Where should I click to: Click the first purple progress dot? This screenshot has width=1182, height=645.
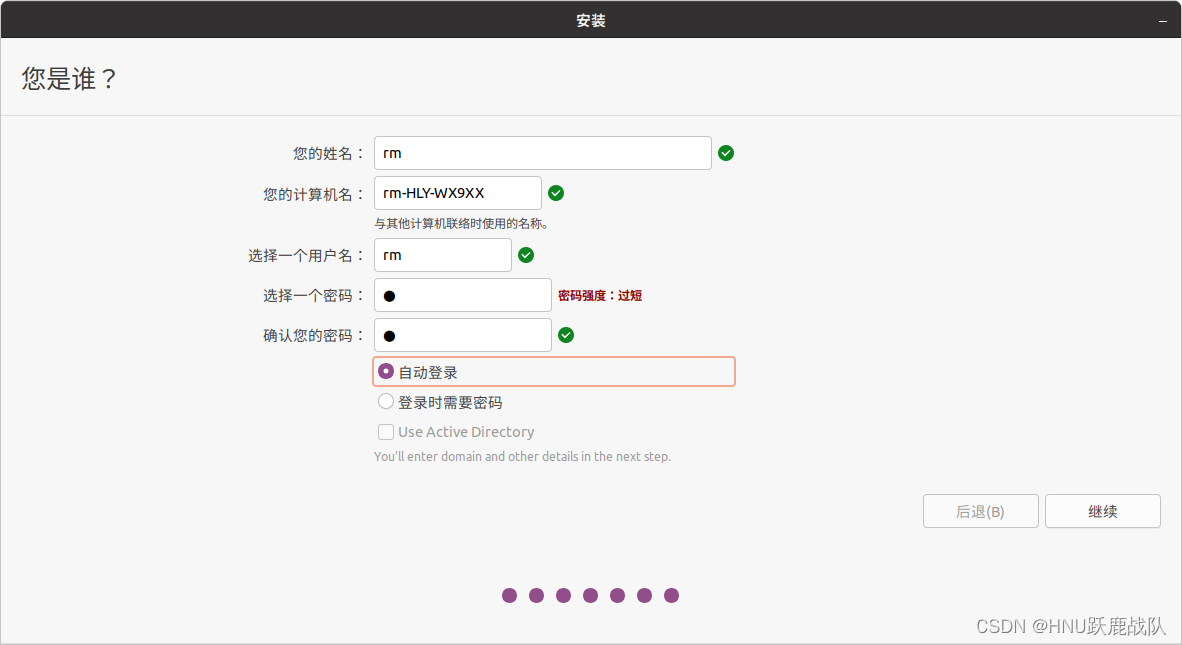point(510,595)
